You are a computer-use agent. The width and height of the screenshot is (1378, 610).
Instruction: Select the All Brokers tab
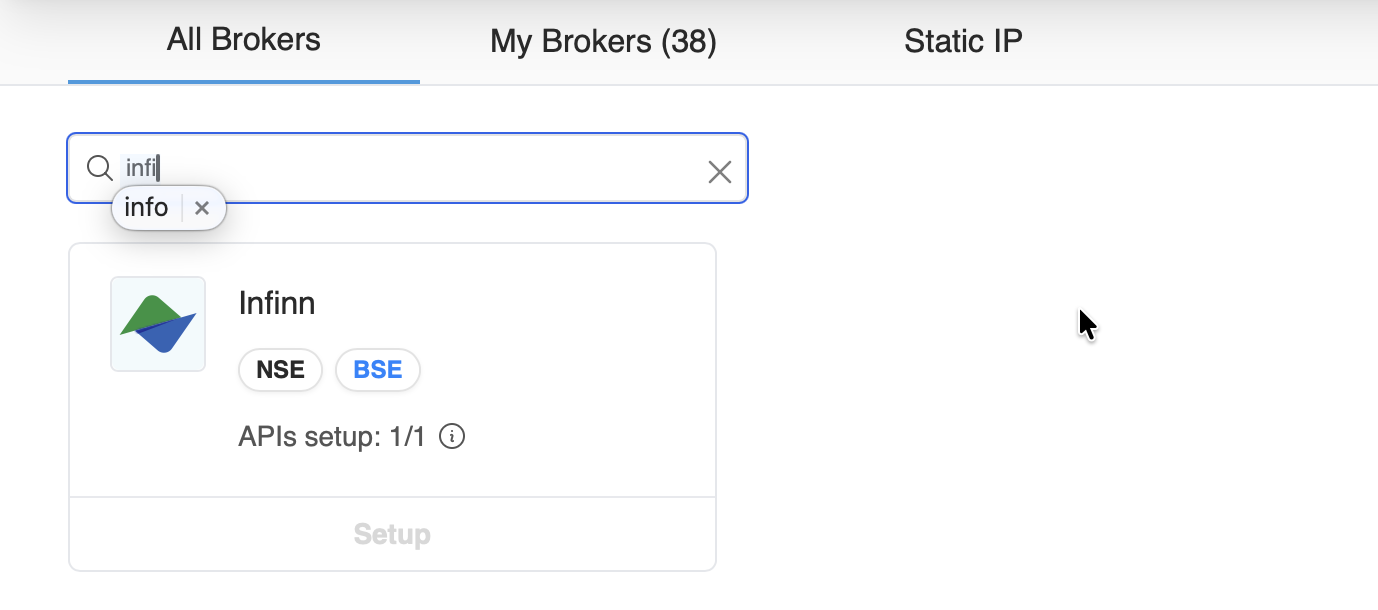coord(243,40)
